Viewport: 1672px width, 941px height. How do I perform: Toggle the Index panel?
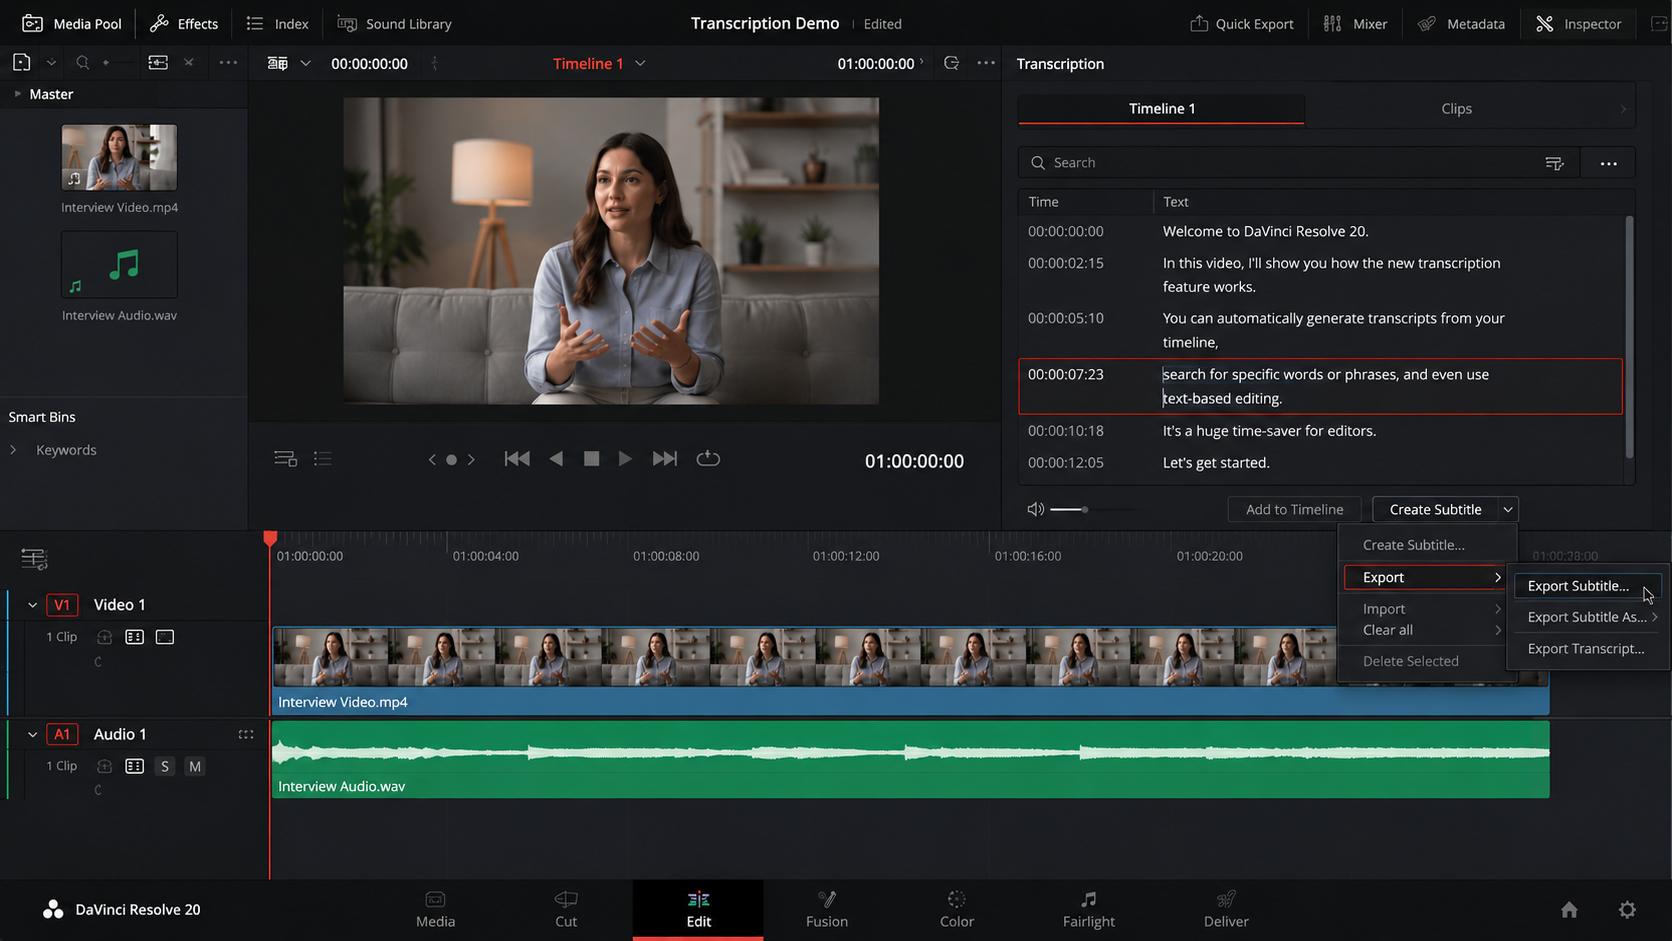(x=277, y=23)
